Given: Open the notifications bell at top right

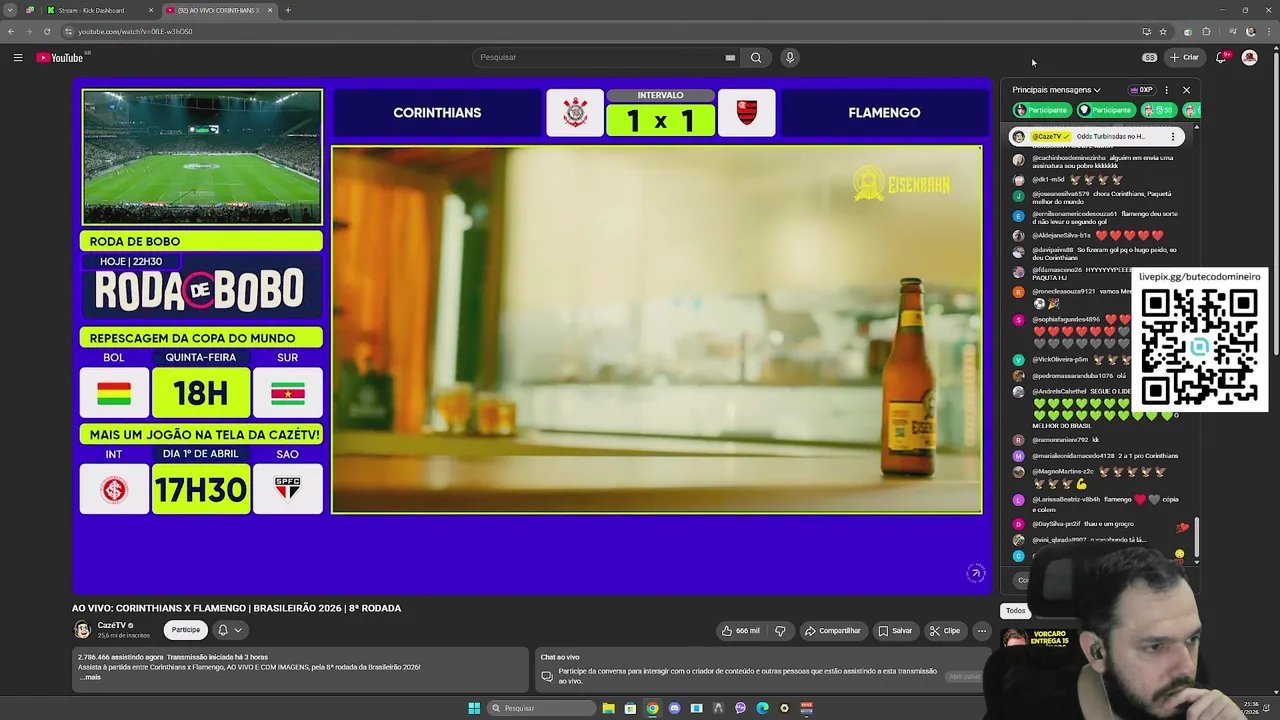Looking at the screenshot, I should pyautogui.click(x=1221, y=57).
